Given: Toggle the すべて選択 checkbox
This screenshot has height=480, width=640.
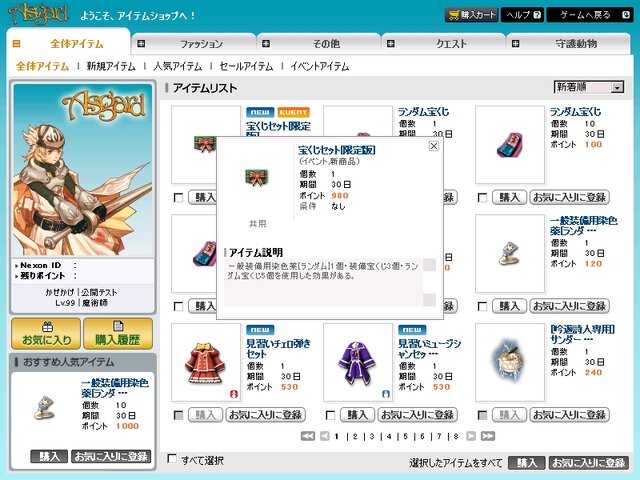Looking at the screenshot, I should [172, 458].
